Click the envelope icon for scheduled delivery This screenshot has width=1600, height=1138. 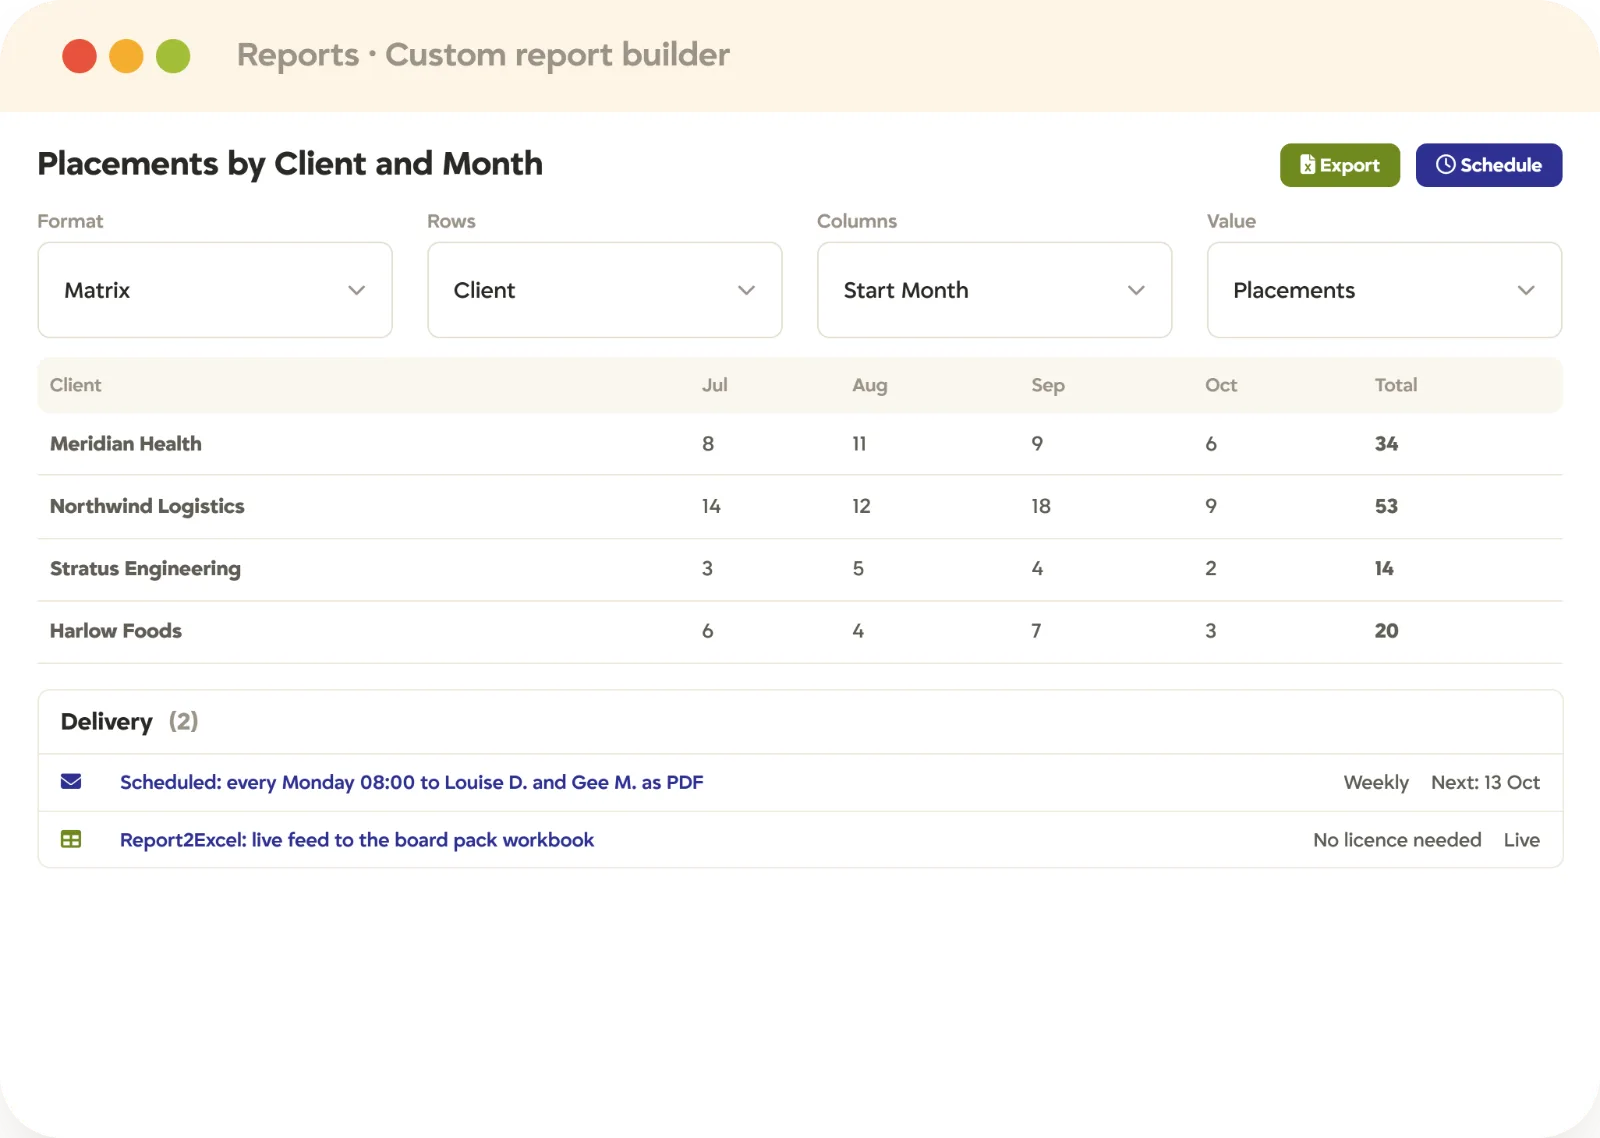[71, 782]
